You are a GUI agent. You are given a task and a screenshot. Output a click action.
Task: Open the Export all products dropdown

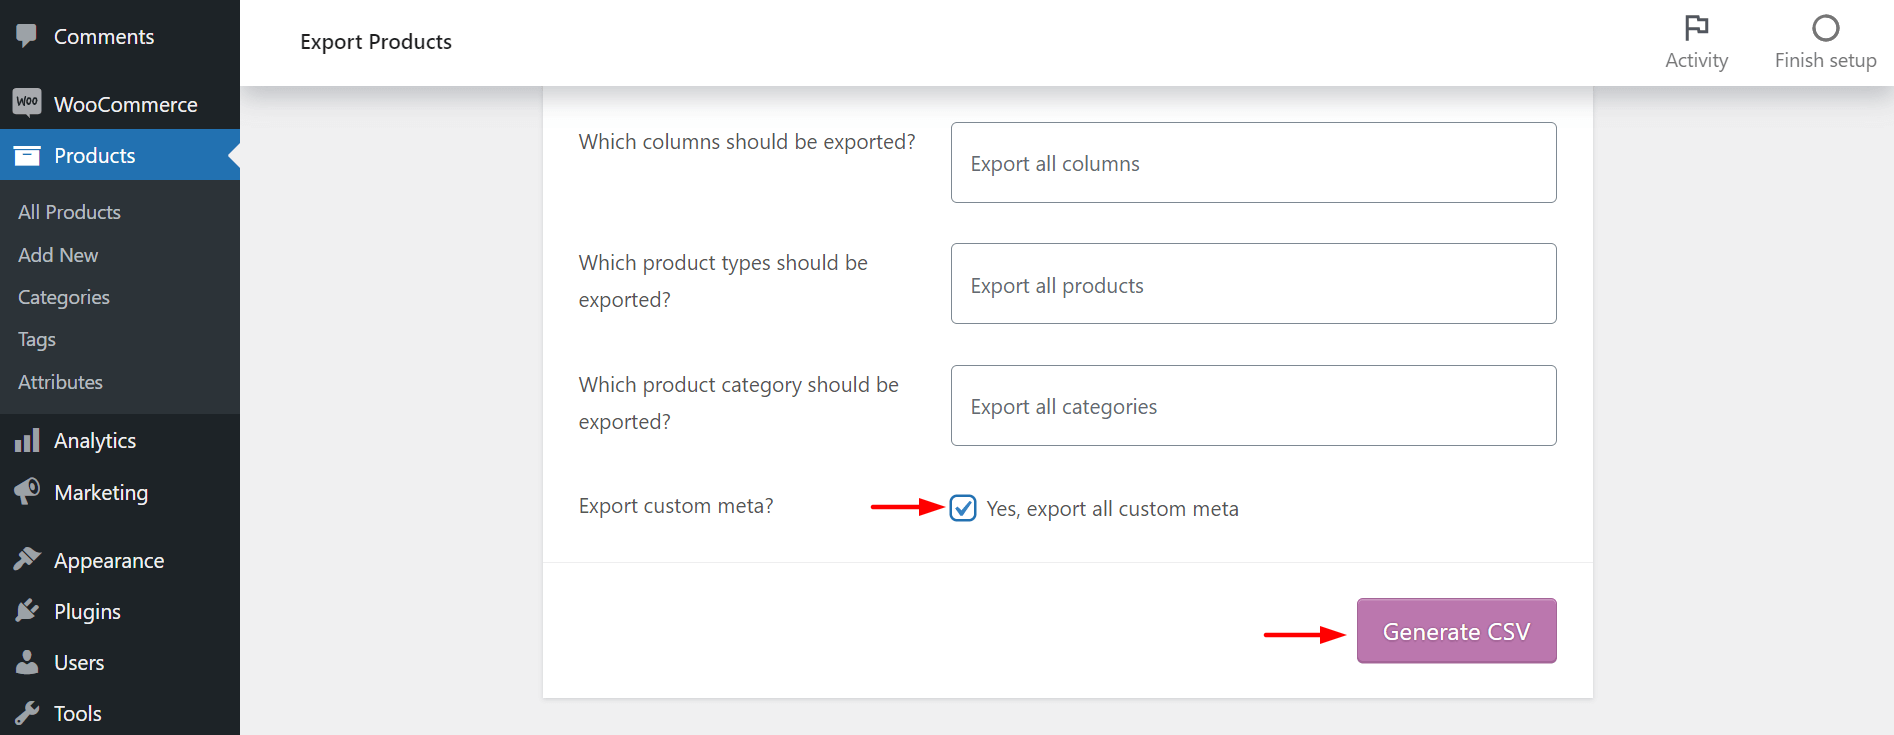coord(1253,284)
